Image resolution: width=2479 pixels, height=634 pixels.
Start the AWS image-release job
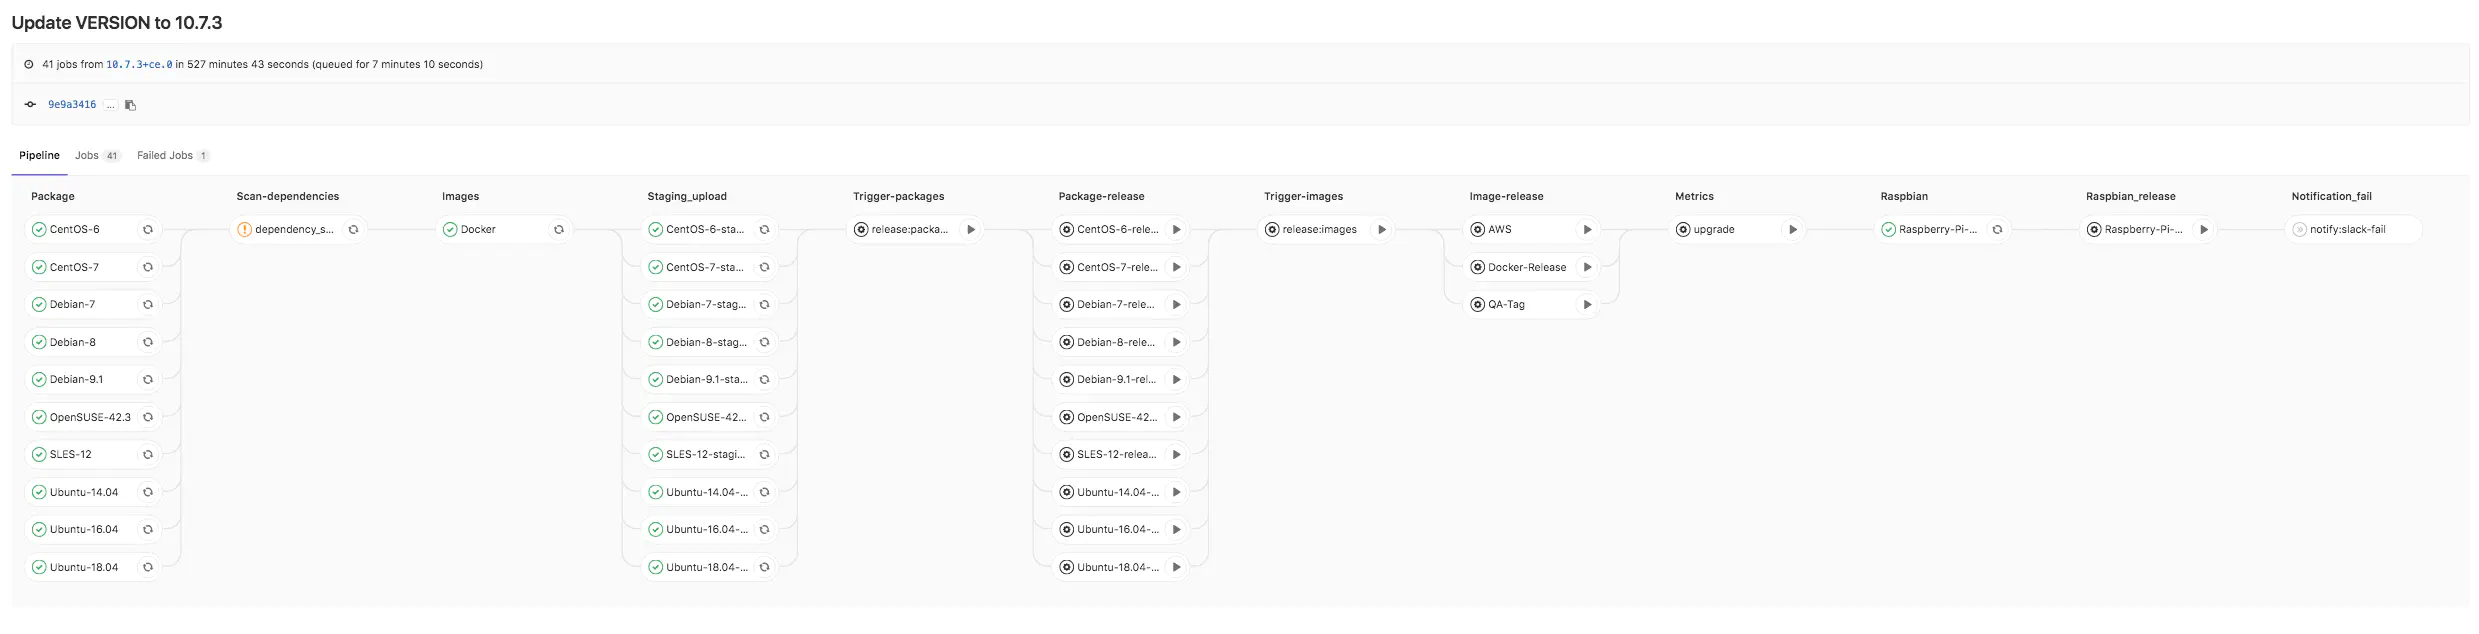pyautogui.click(x=1587, y=230)
